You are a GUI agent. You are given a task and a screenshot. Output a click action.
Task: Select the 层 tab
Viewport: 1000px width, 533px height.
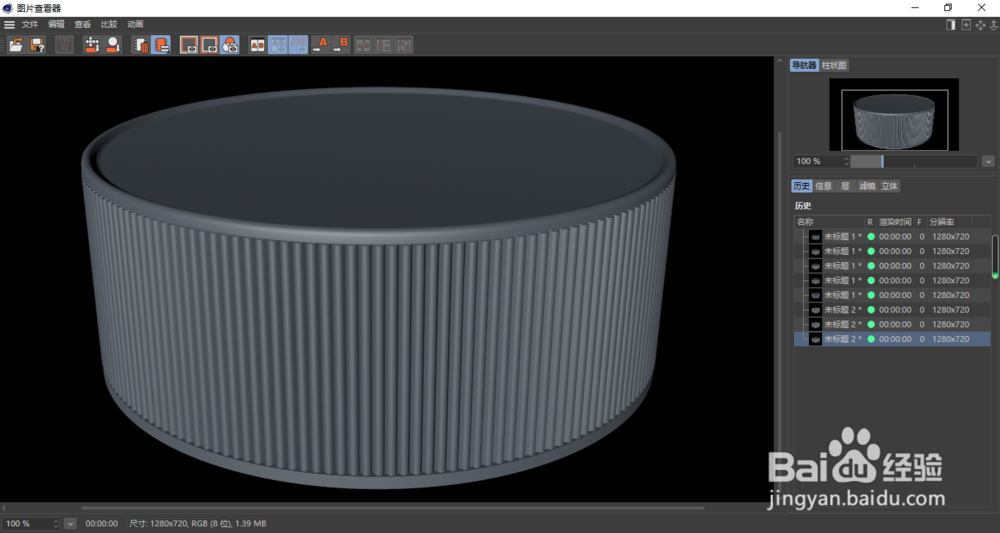(x=845, y=186)
